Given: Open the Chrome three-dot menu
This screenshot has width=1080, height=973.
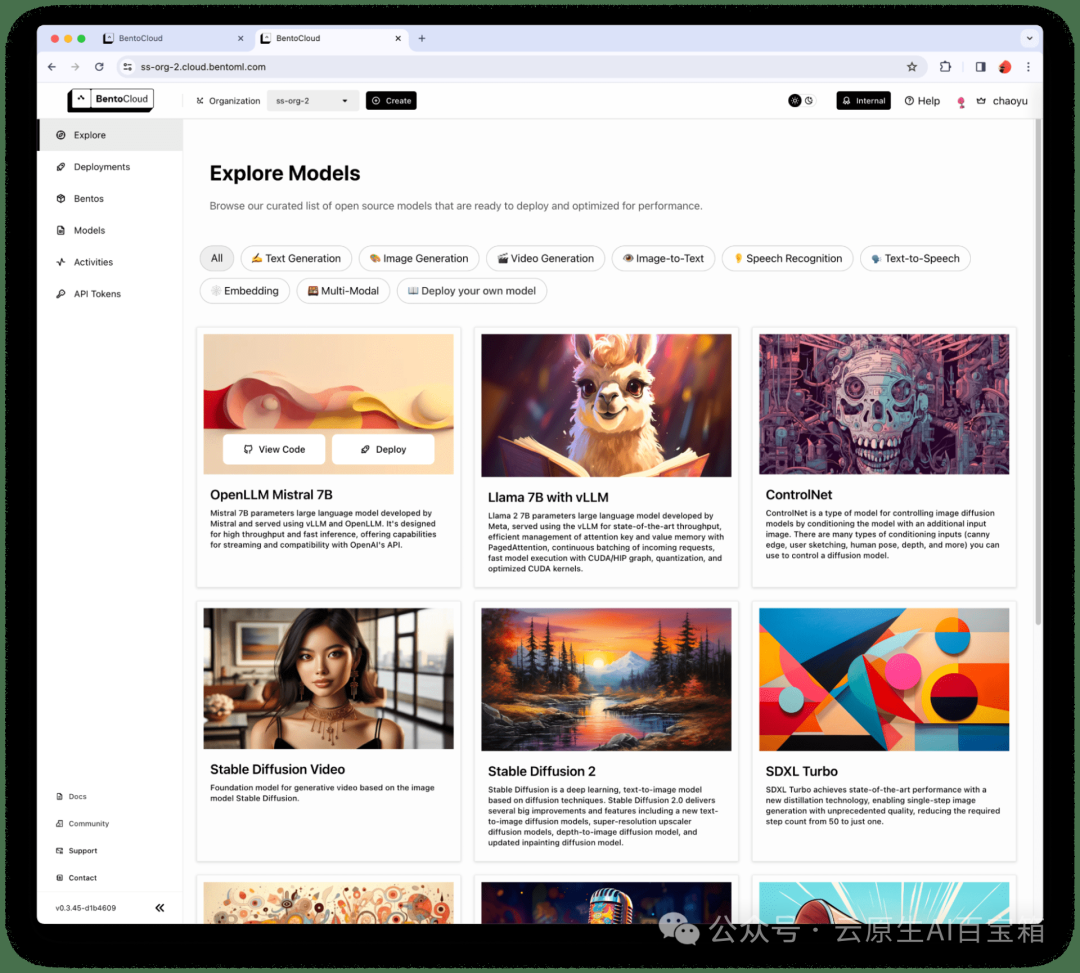Looking at the screenshot, I should point(1028,67).
